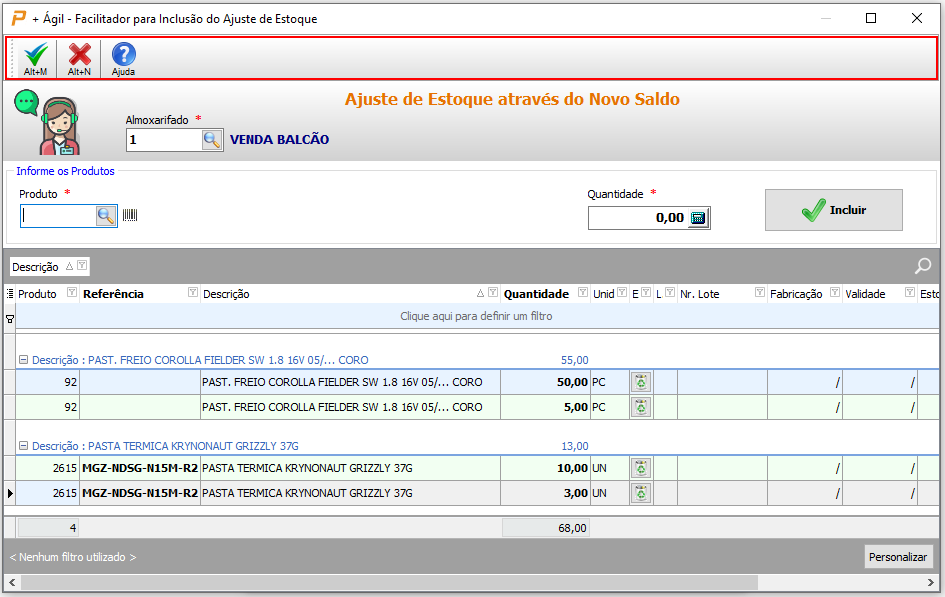945x597 pixels.
Task: Confirm with the green check Alt+M icon
Action: (36, 58)
